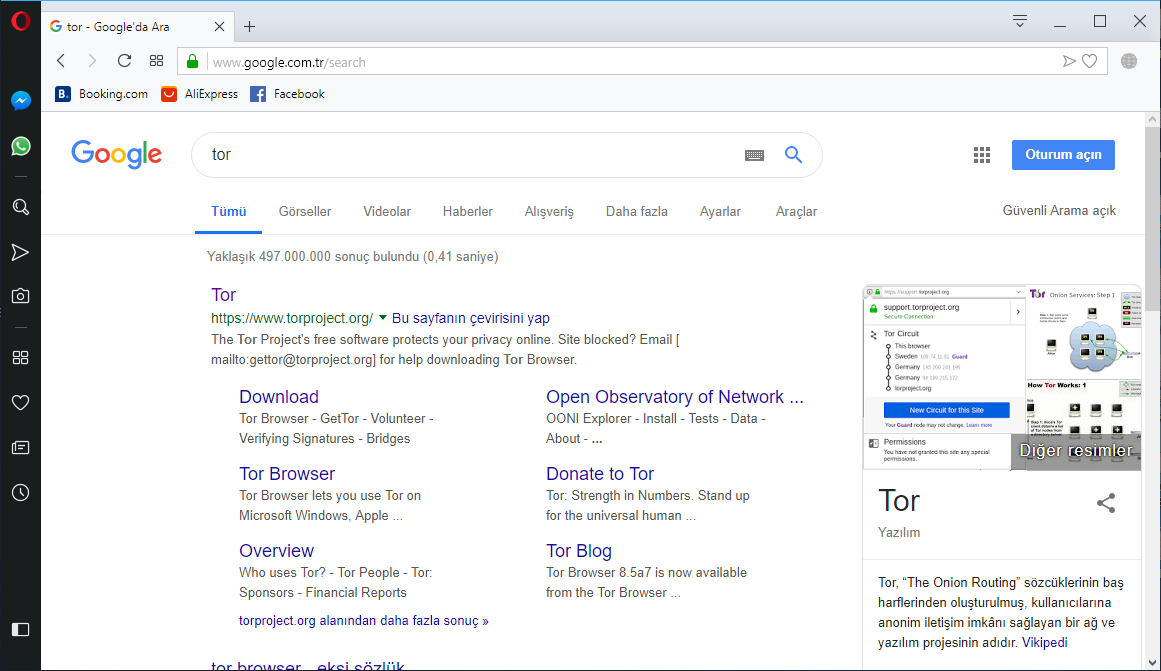1161x671 pixels.
Task: Open the Google apps grid icon
Action: click(x=981, y=154)
